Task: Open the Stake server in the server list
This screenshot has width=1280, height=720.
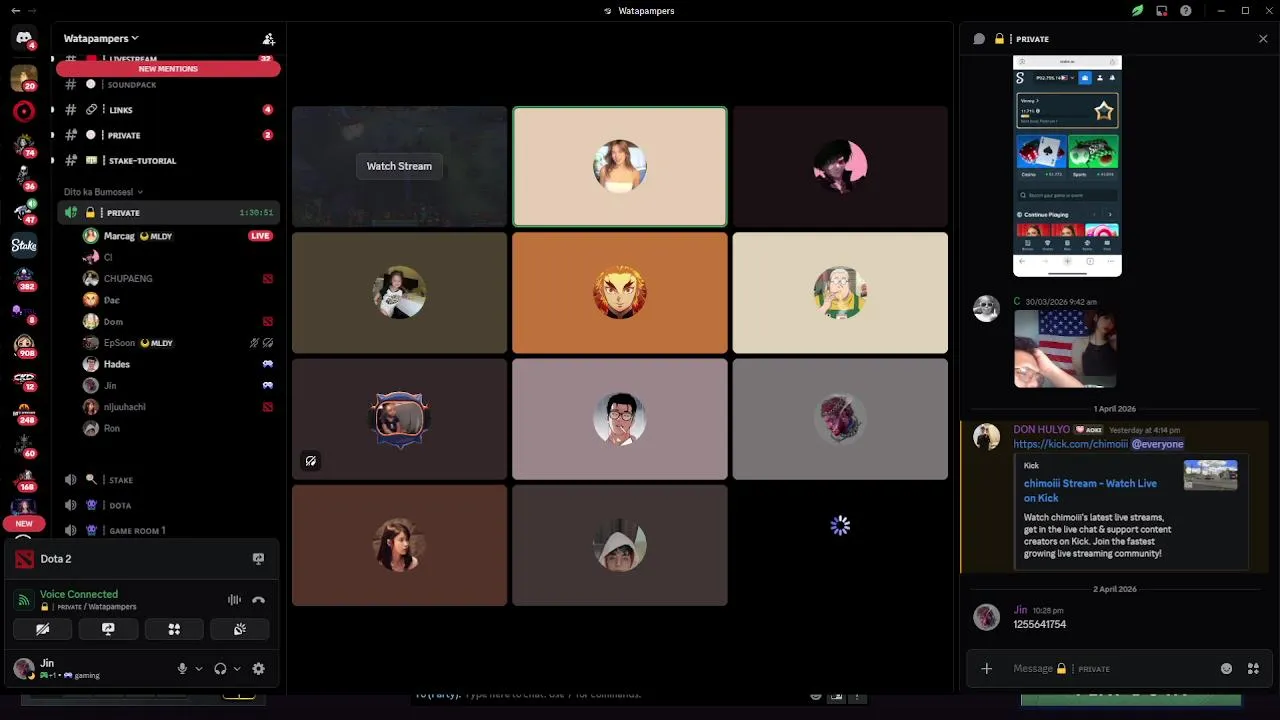Action: pos(24,245)
